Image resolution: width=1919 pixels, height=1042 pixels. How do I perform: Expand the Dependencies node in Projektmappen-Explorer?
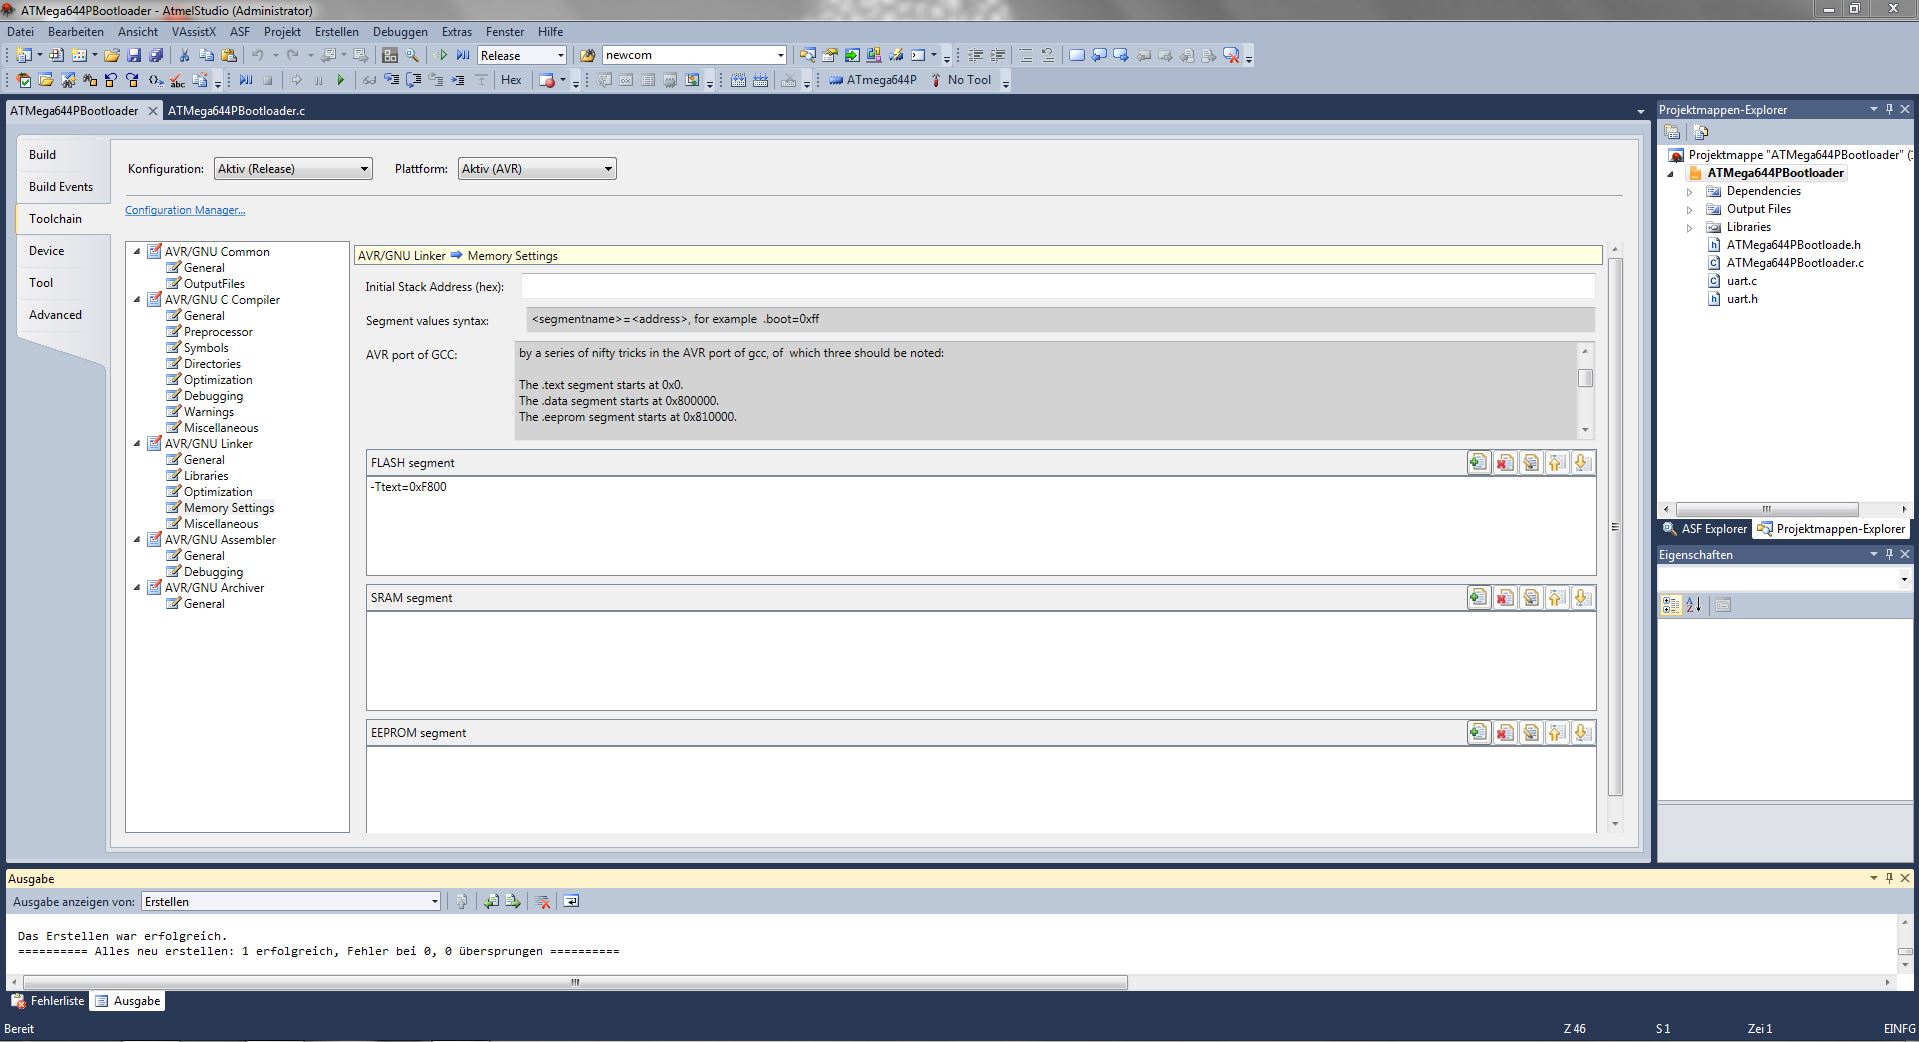(1690, 191)
